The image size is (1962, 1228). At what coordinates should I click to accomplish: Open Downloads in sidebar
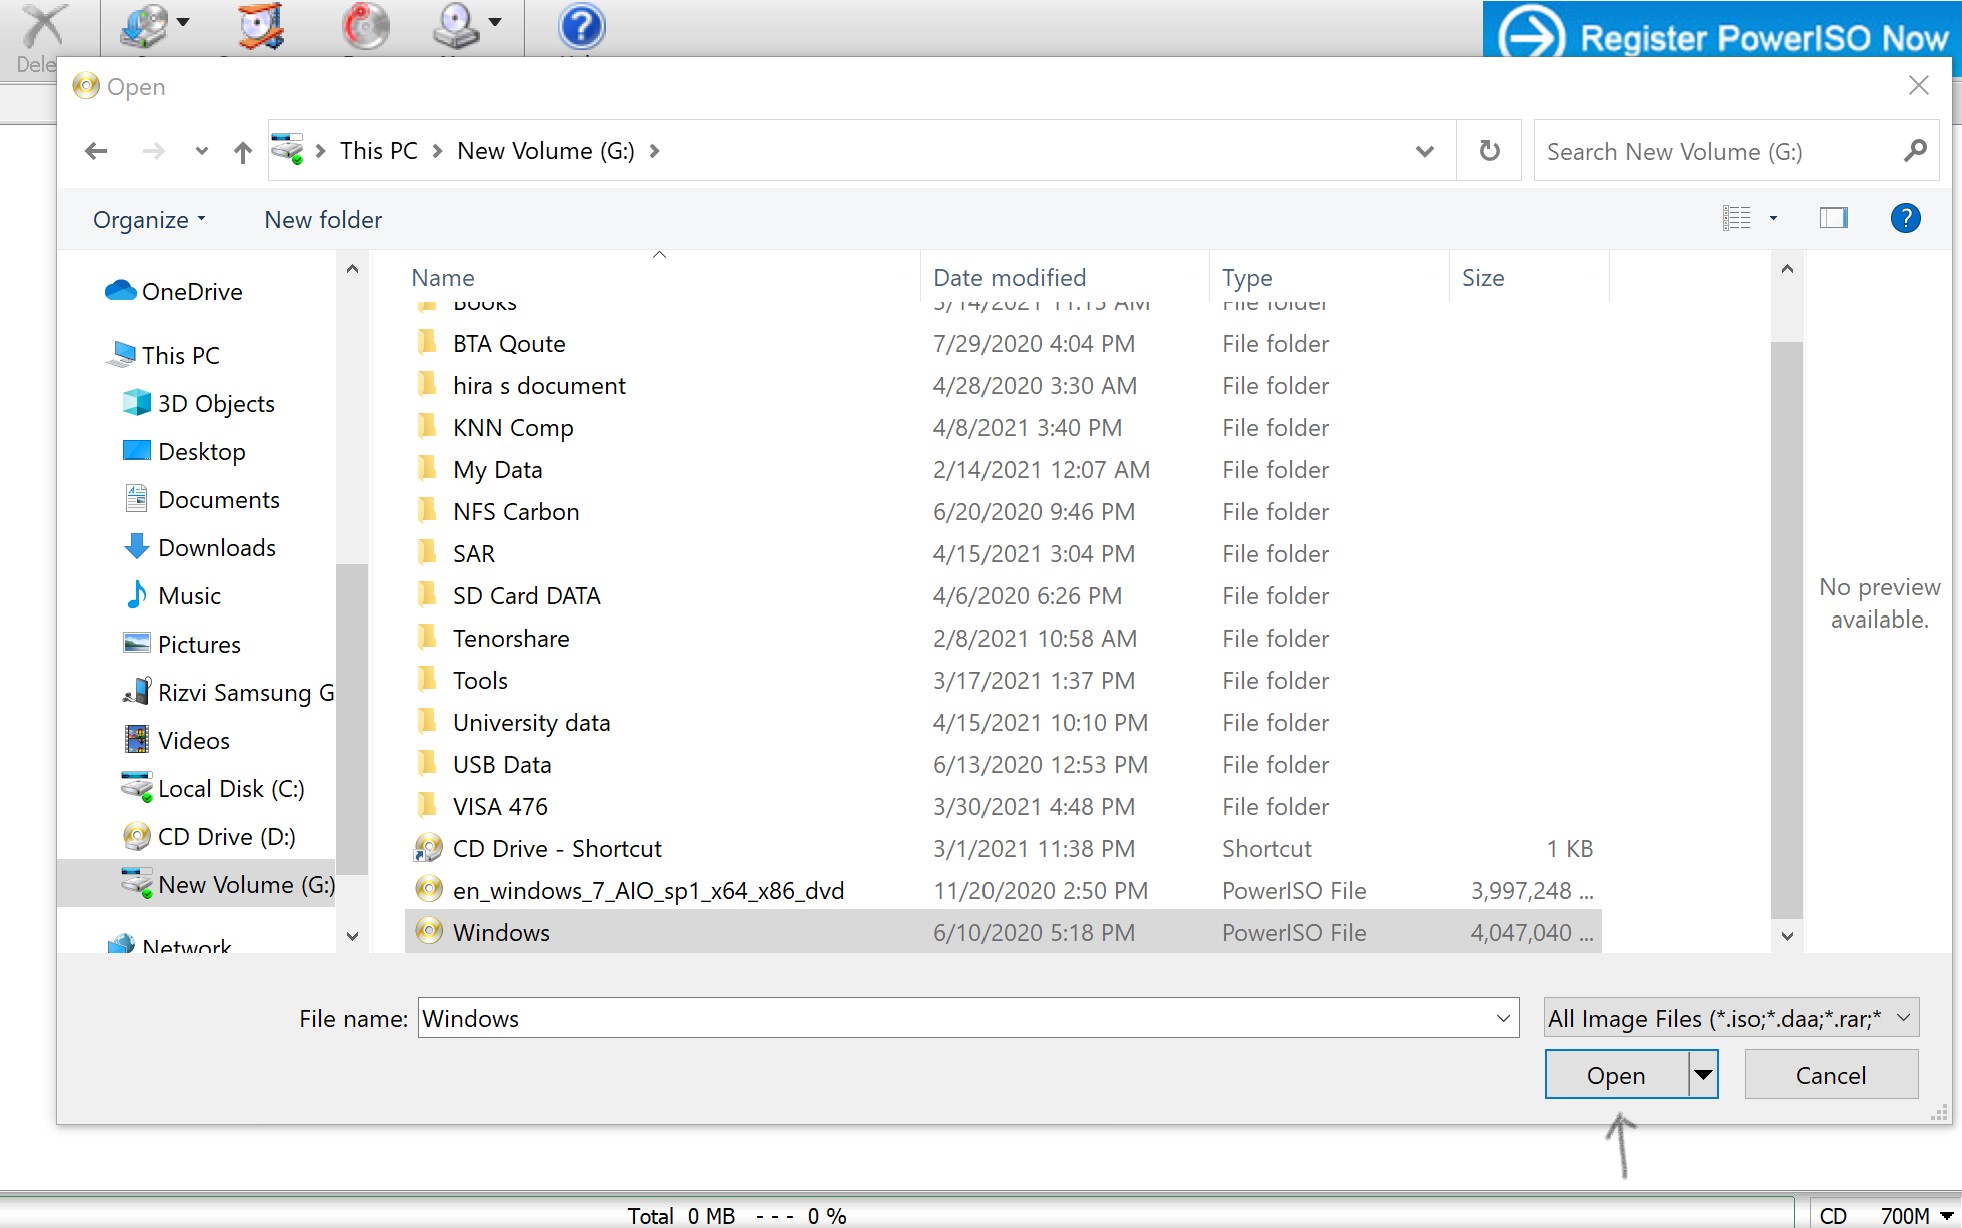pos(199,548)
